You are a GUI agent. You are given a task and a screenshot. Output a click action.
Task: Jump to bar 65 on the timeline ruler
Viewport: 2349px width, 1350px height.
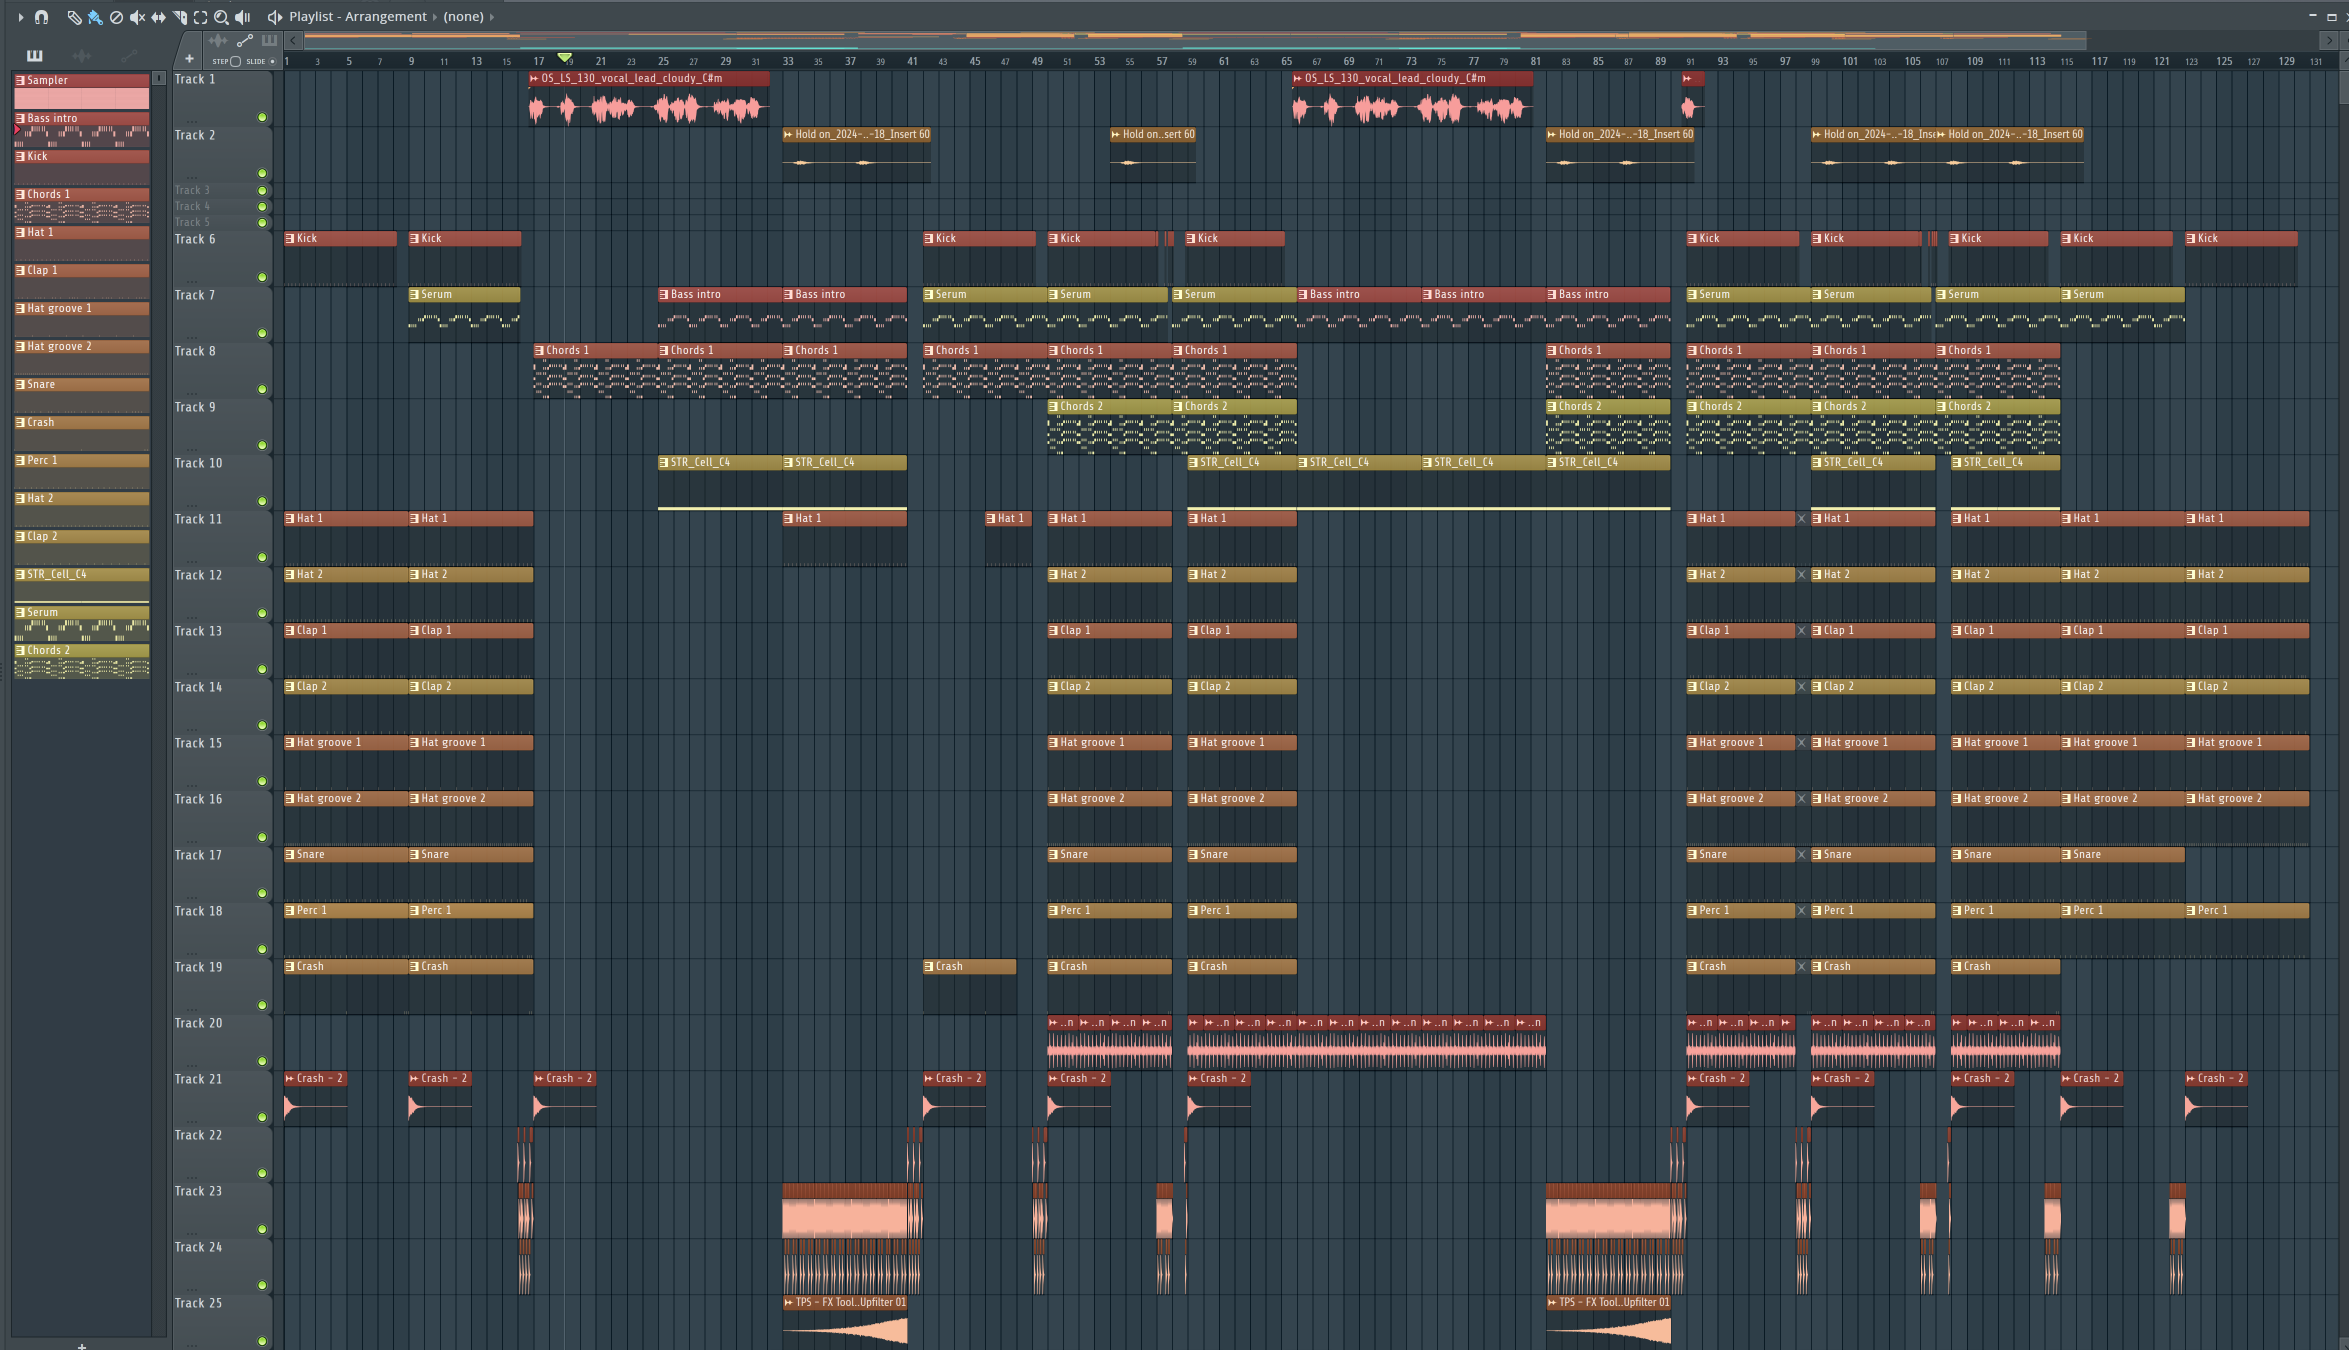[x=1286, y=61]
